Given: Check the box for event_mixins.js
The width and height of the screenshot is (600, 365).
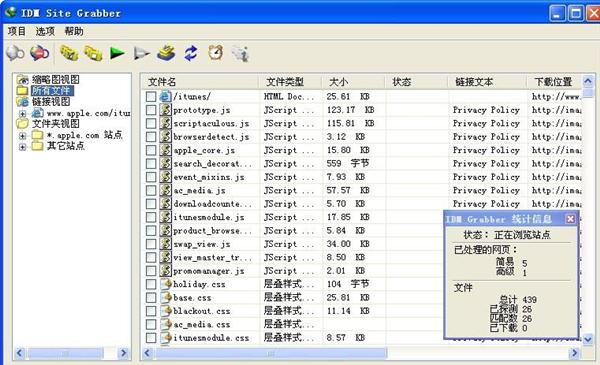Looking at the screenshot, I should 151,177.
